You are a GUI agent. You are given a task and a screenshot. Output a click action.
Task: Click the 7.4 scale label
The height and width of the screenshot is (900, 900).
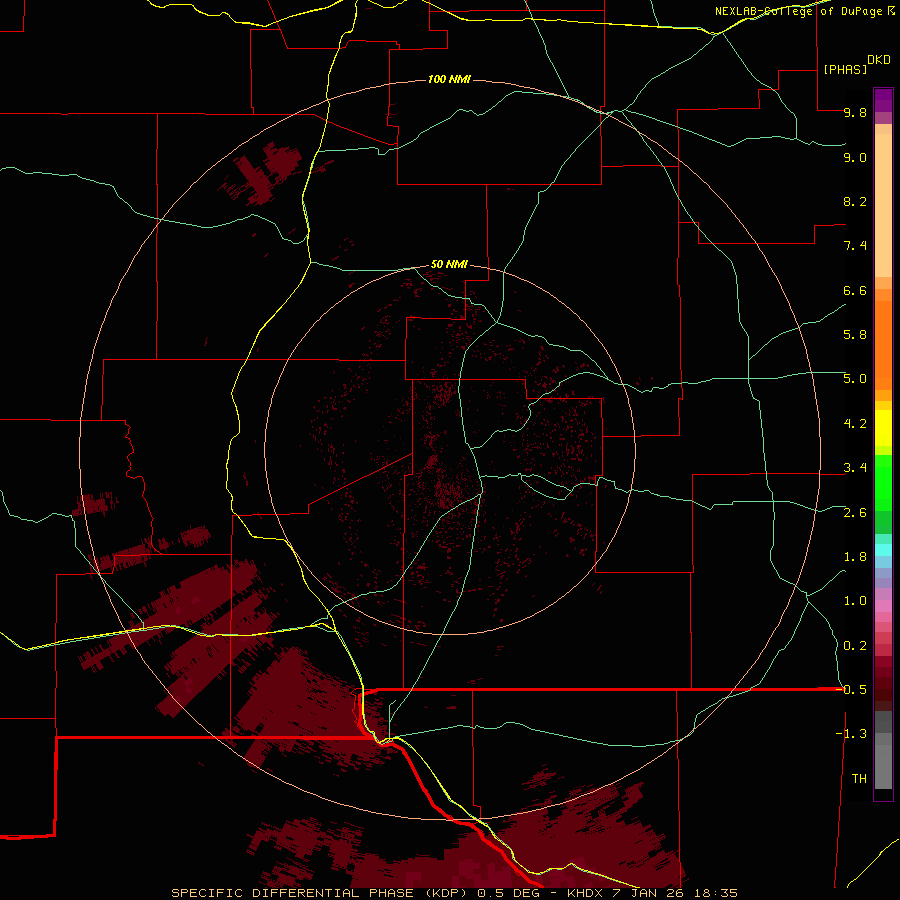(x=855, y=246)
